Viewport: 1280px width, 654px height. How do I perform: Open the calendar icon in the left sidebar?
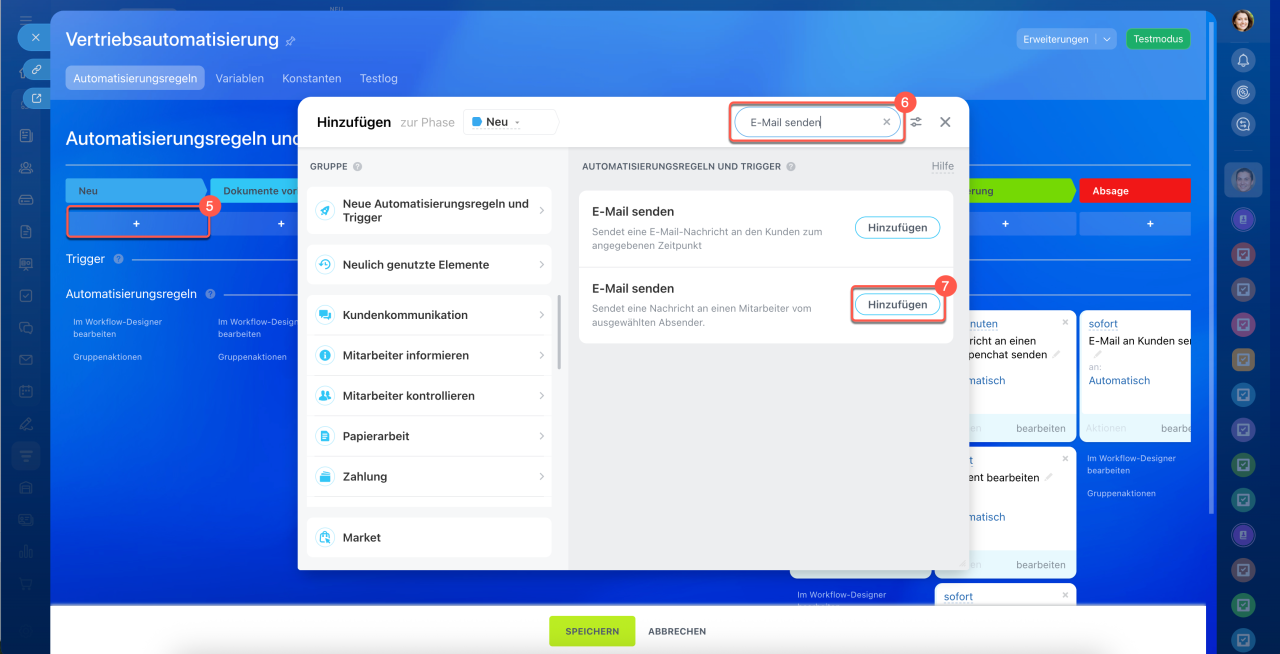(x=26, y=391)
